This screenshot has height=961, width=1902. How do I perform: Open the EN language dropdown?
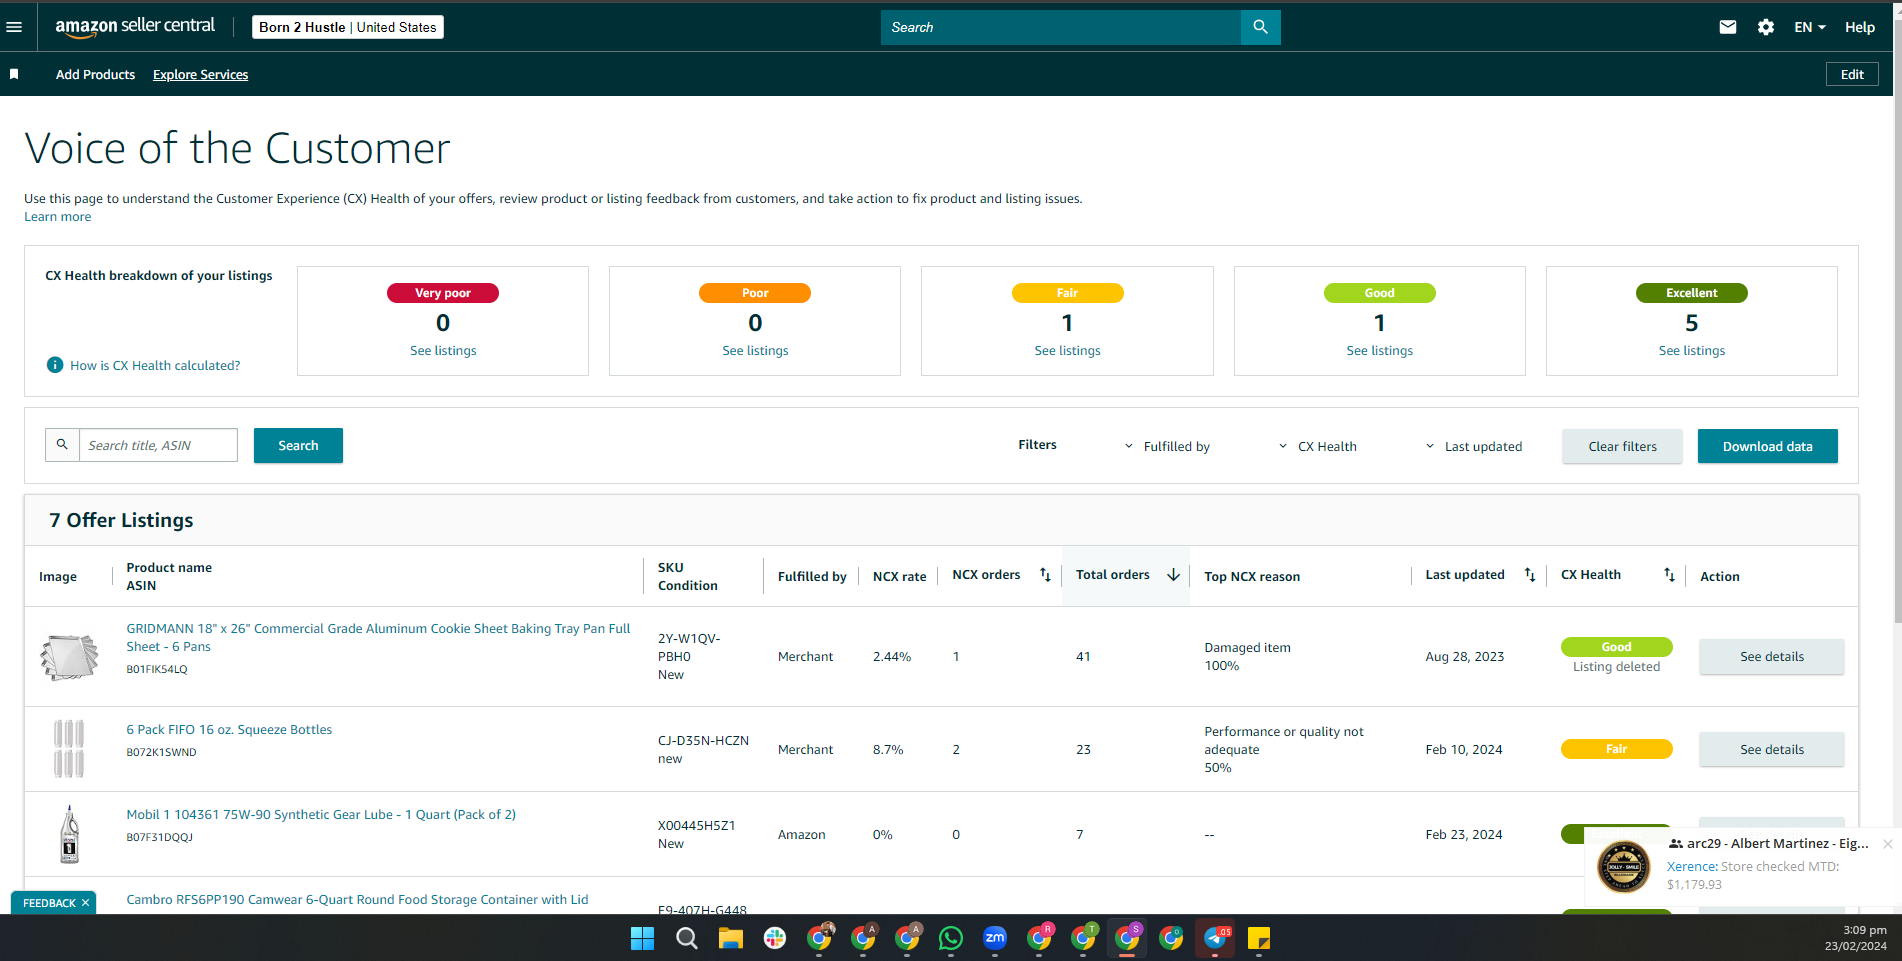point(1809,27)
